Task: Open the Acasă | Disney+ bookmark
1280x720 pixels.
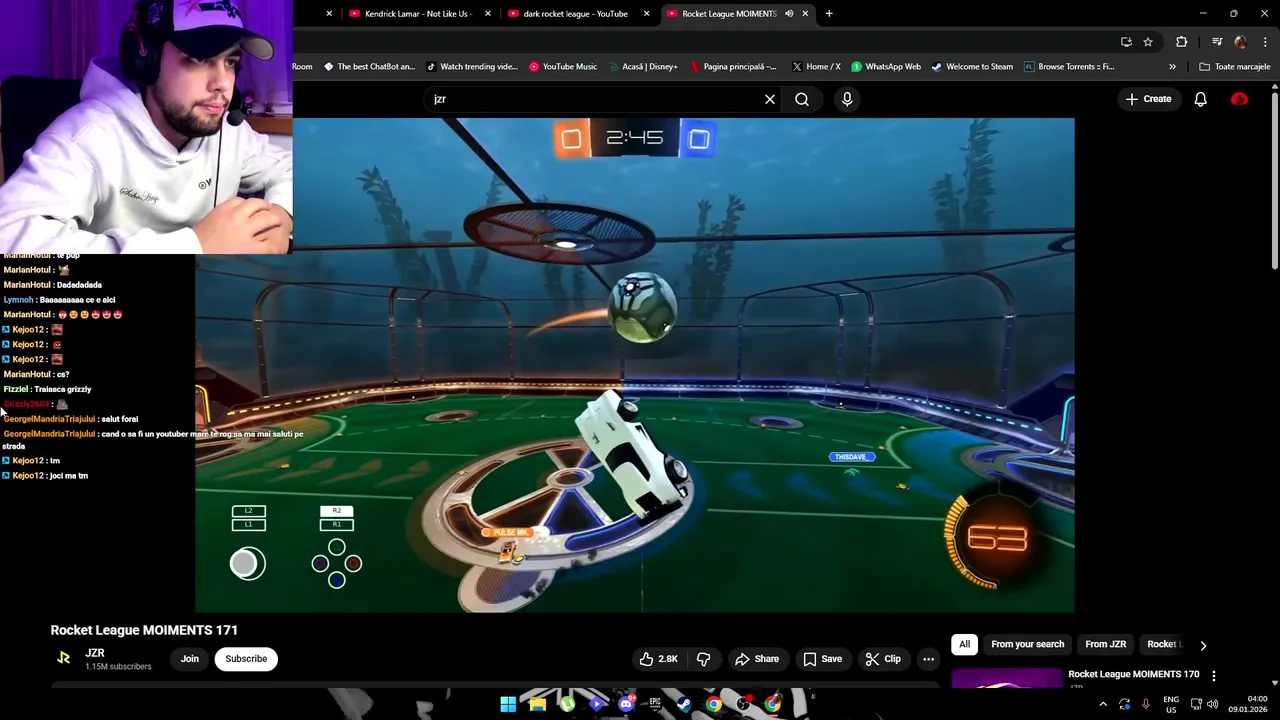Action: point(642,67)
